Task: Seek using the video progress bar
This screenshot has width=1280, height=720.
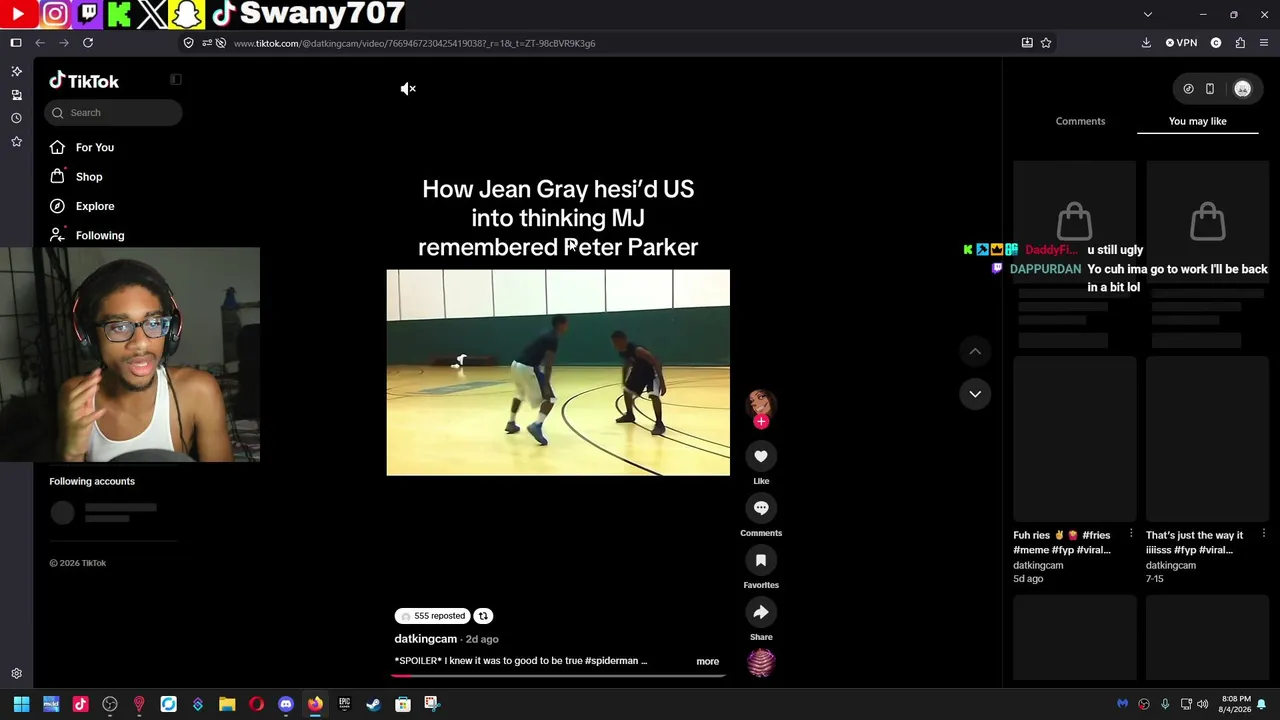Action: (x=558, y=675)
